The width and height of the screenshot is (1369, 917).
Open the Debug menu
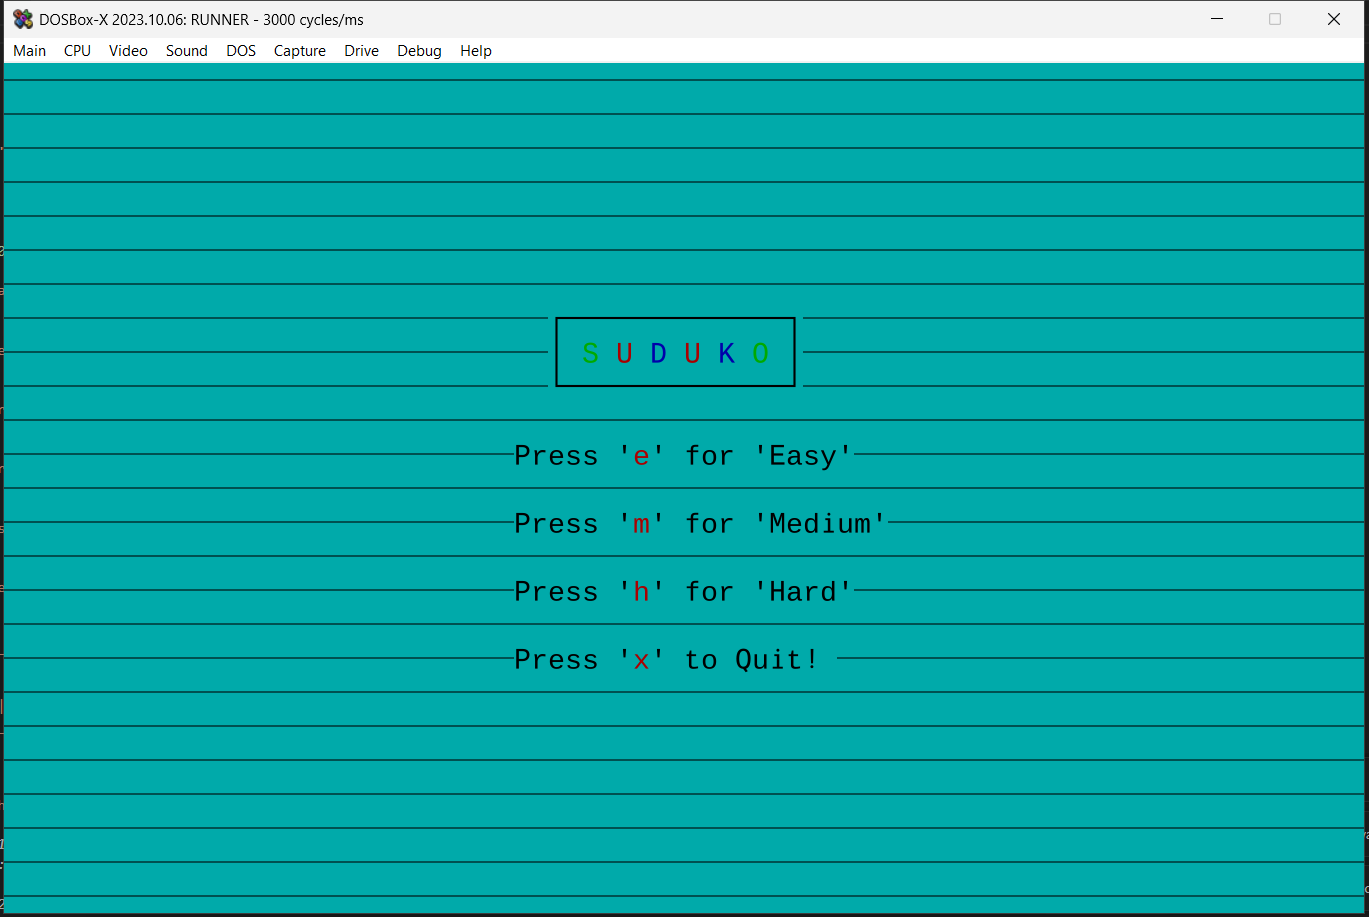coord(419,51)
